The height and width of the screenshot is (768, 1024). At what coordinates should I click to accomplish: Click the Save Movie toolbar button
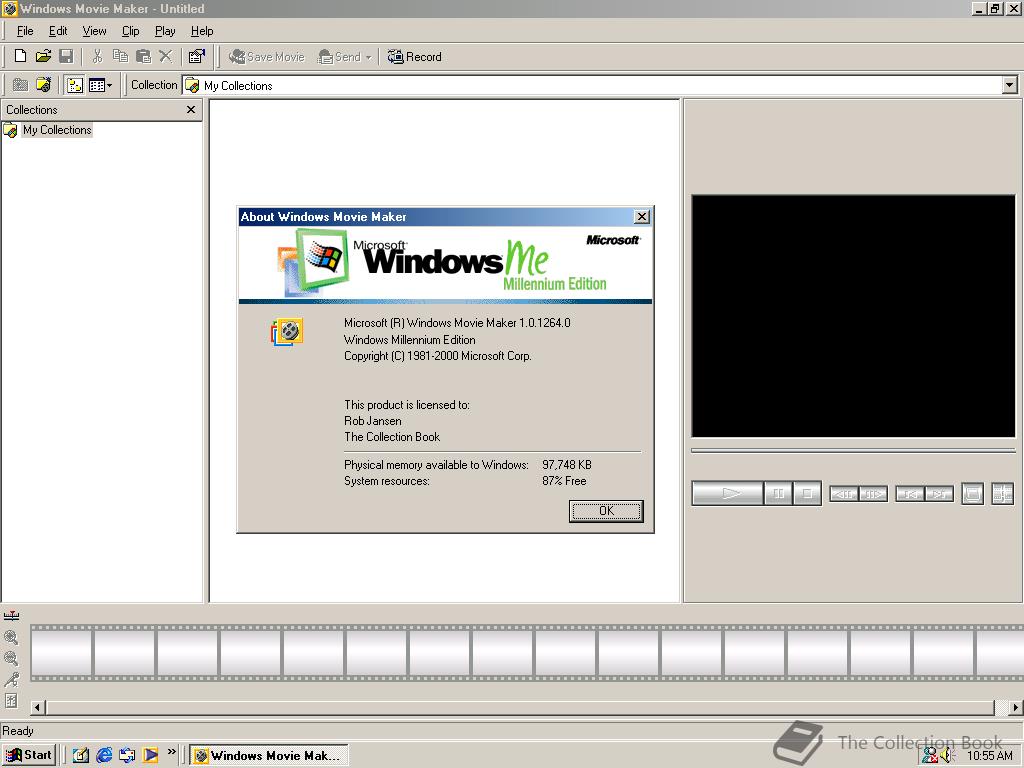point(266,57)
